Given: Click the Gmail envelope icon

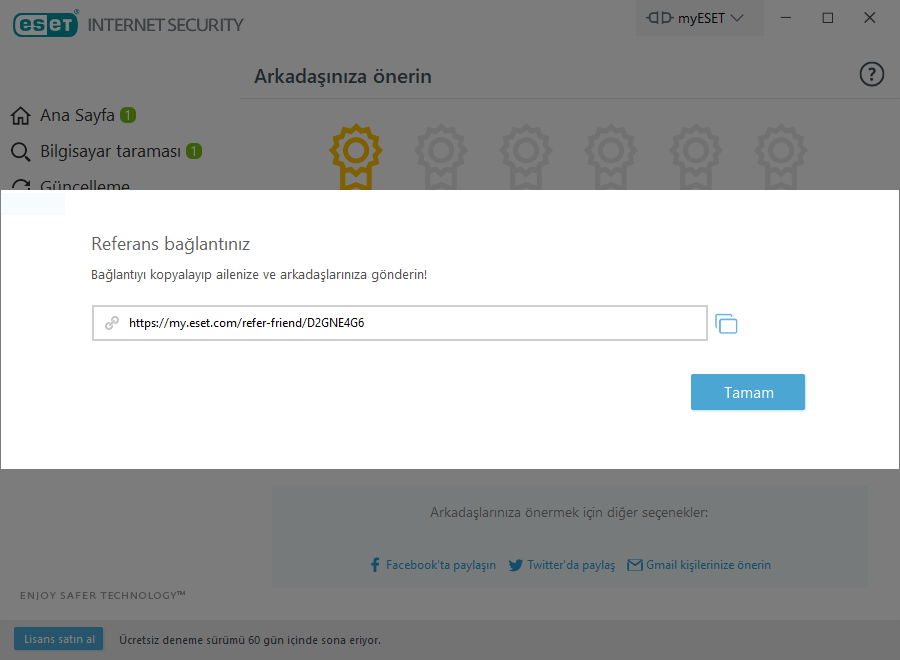Looking at the screenshot, I should coord(635,565).
